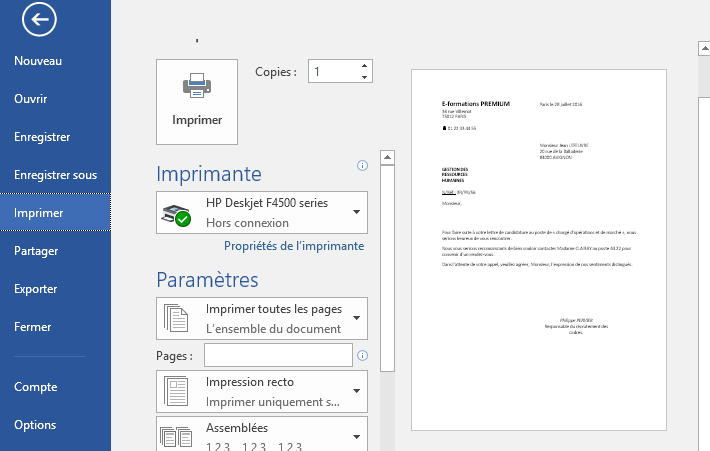
Task: Click the HP Deskjet printer status icon
Action: click(176, 214)
